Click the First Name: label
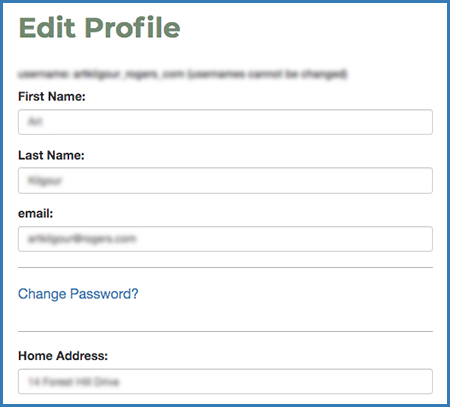The width and height of the screenshot is (450, 407). 52,97
